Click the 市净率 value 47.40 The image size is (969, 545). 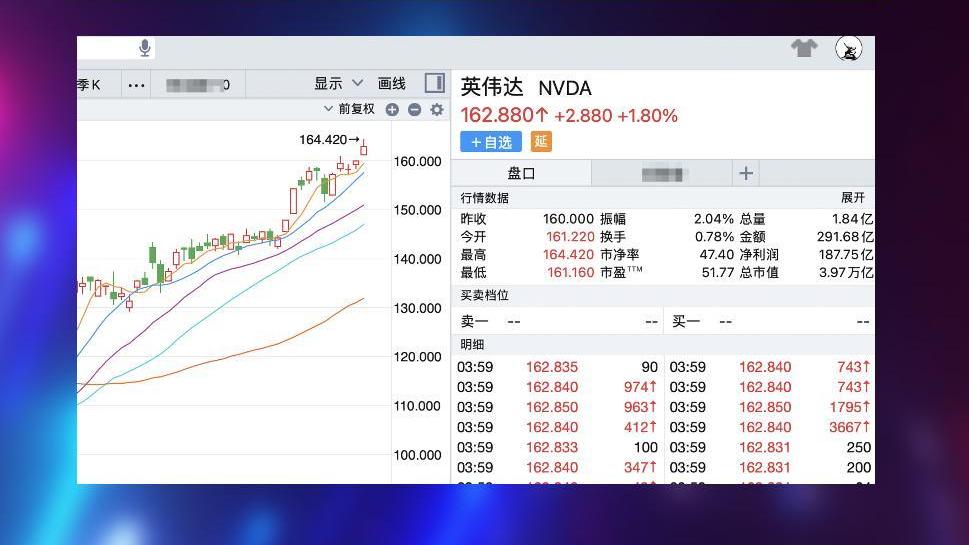coord(716,255)
